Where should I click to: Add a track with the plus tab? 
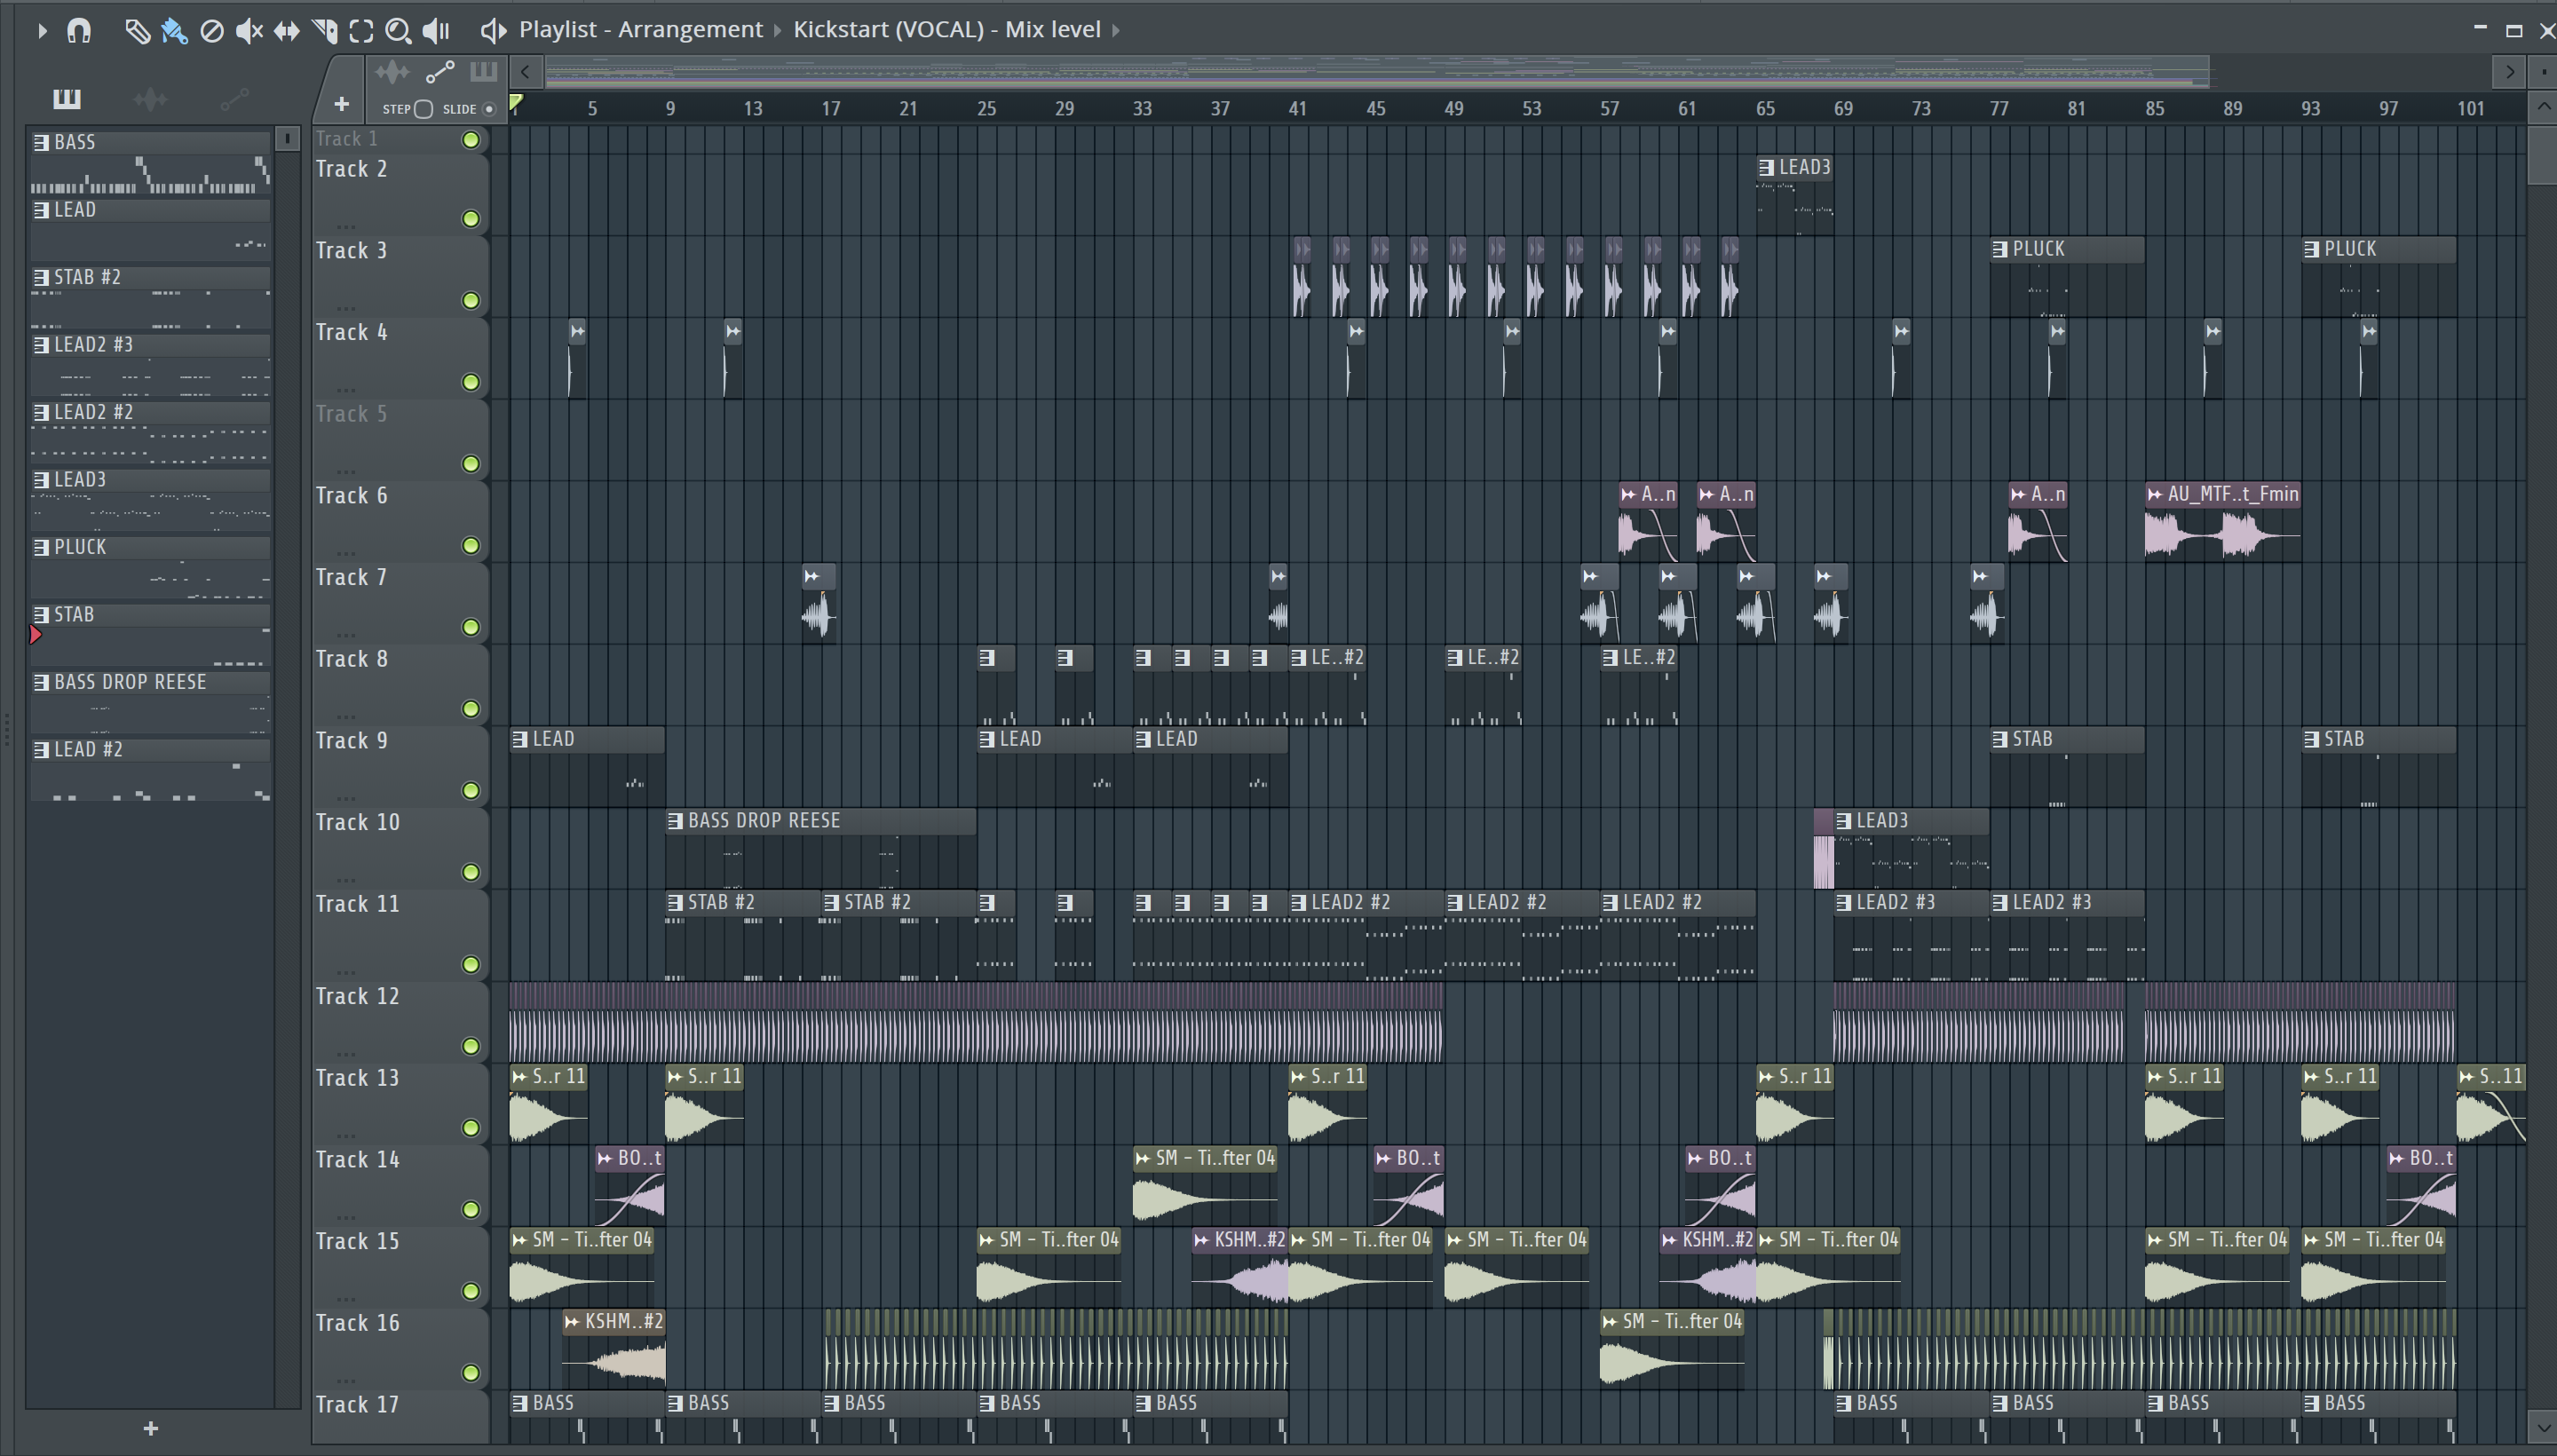(341, 104)
